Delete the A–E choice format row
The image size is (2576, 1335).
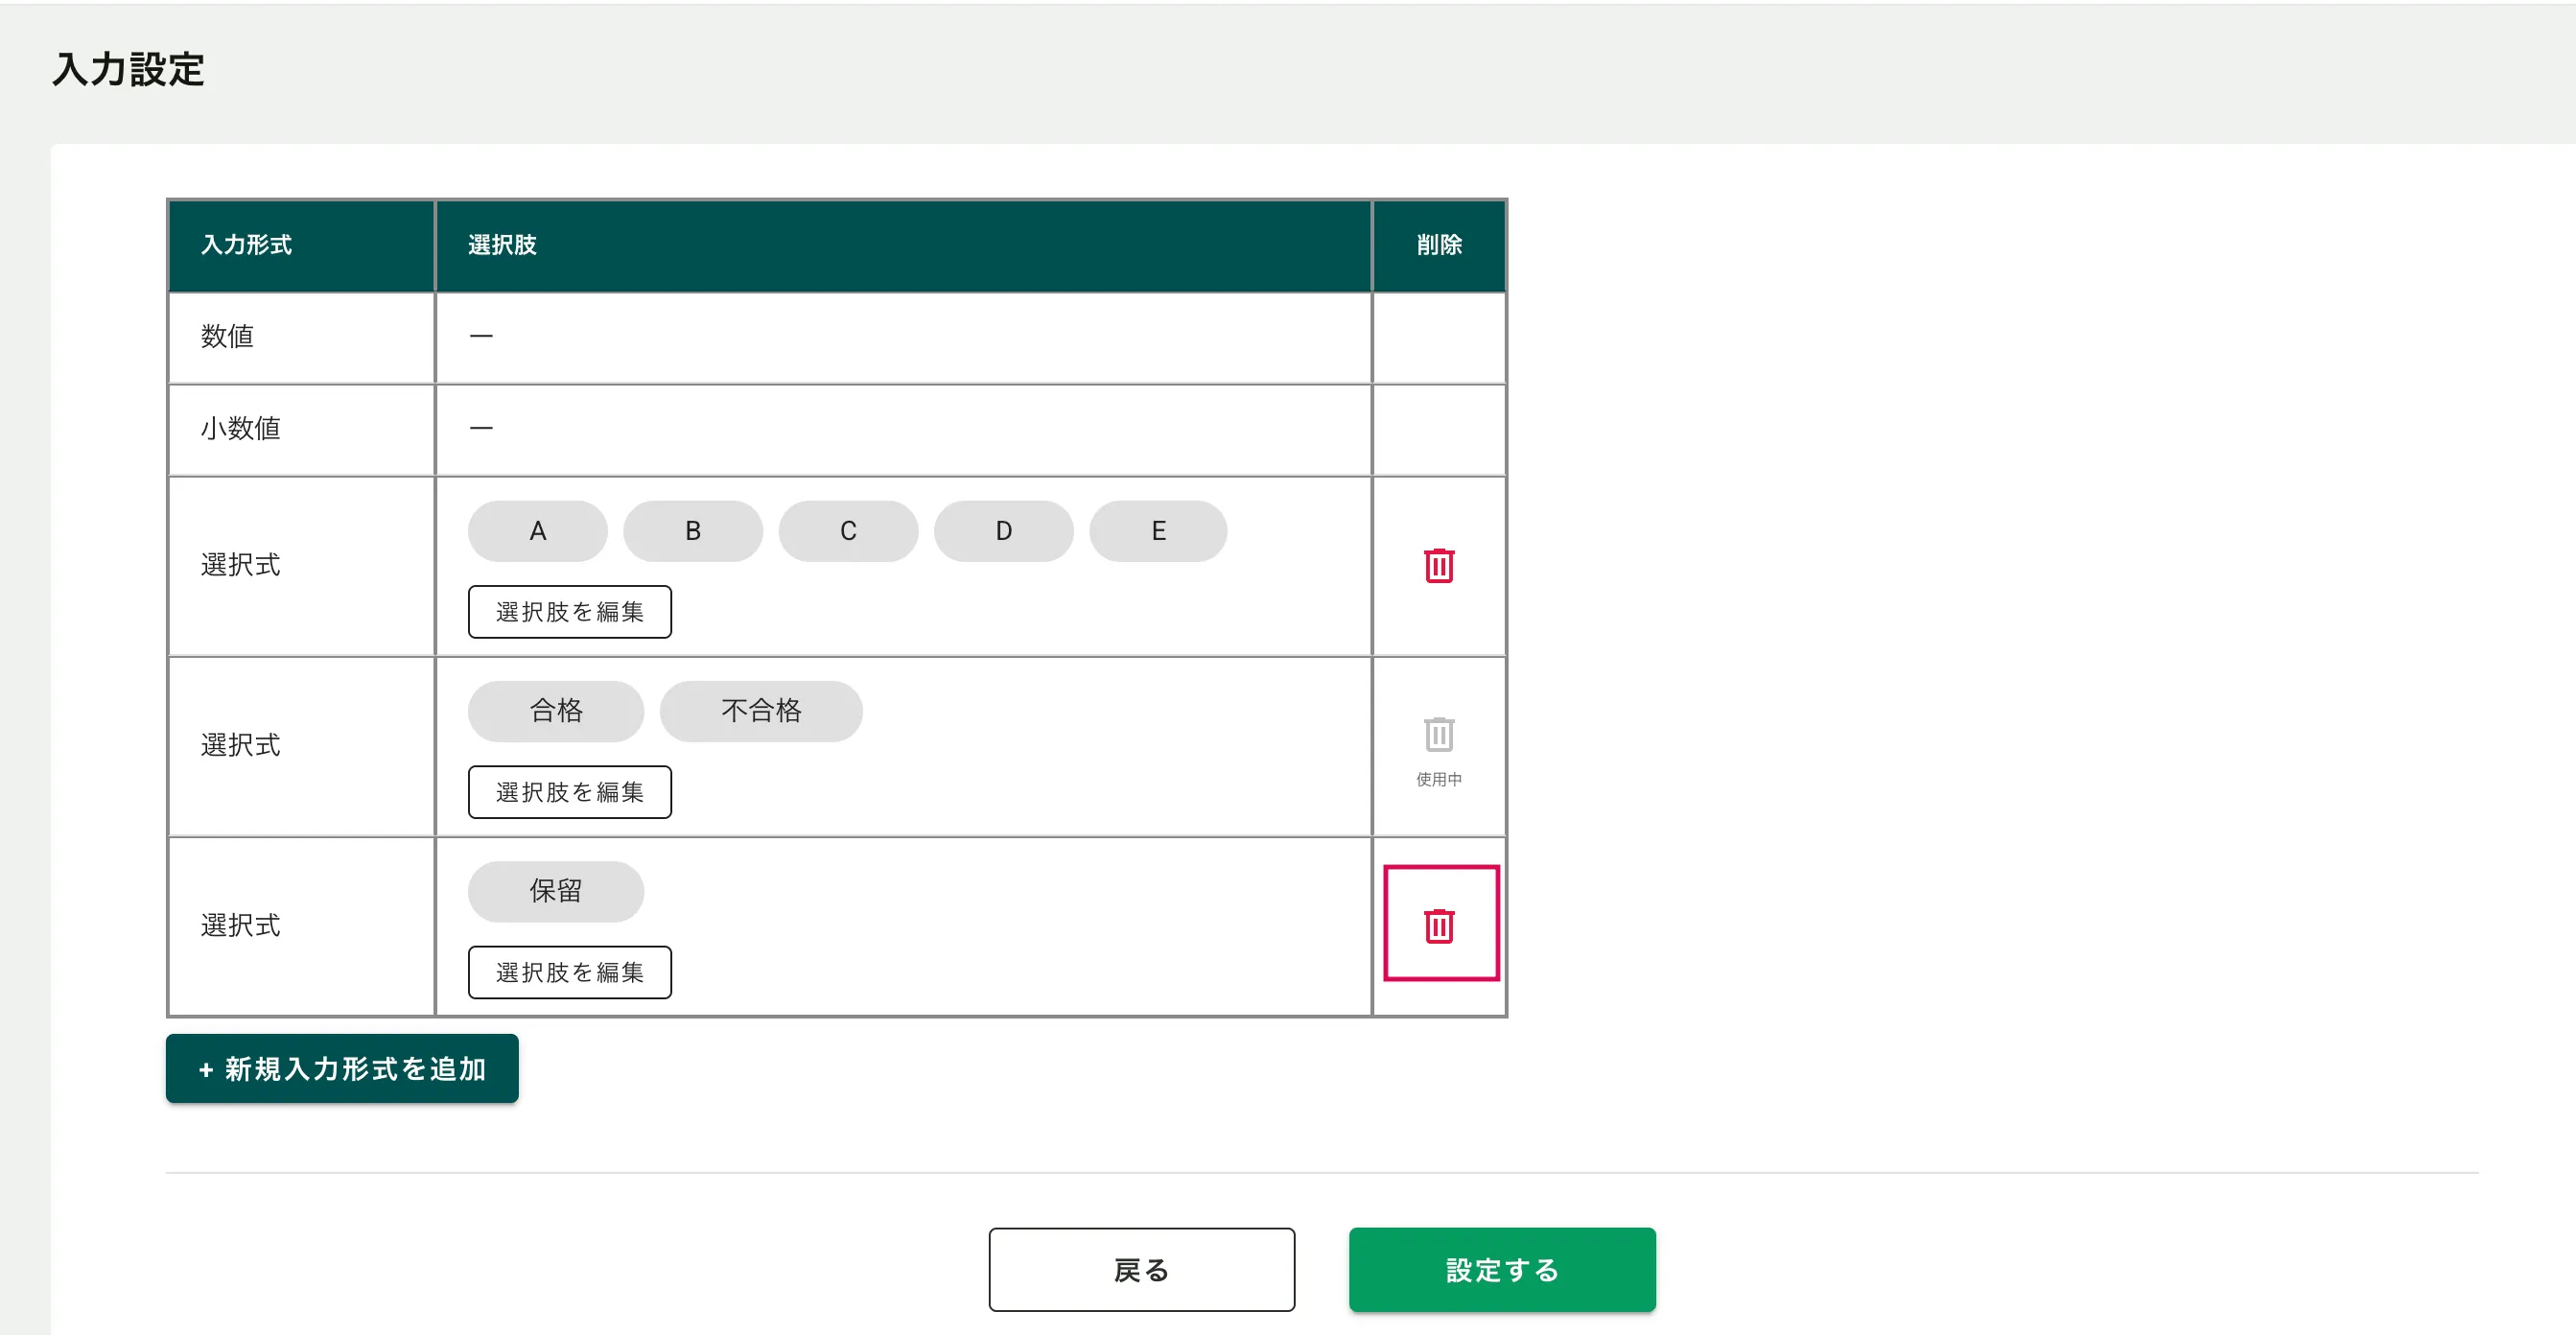click(1438, 566)
